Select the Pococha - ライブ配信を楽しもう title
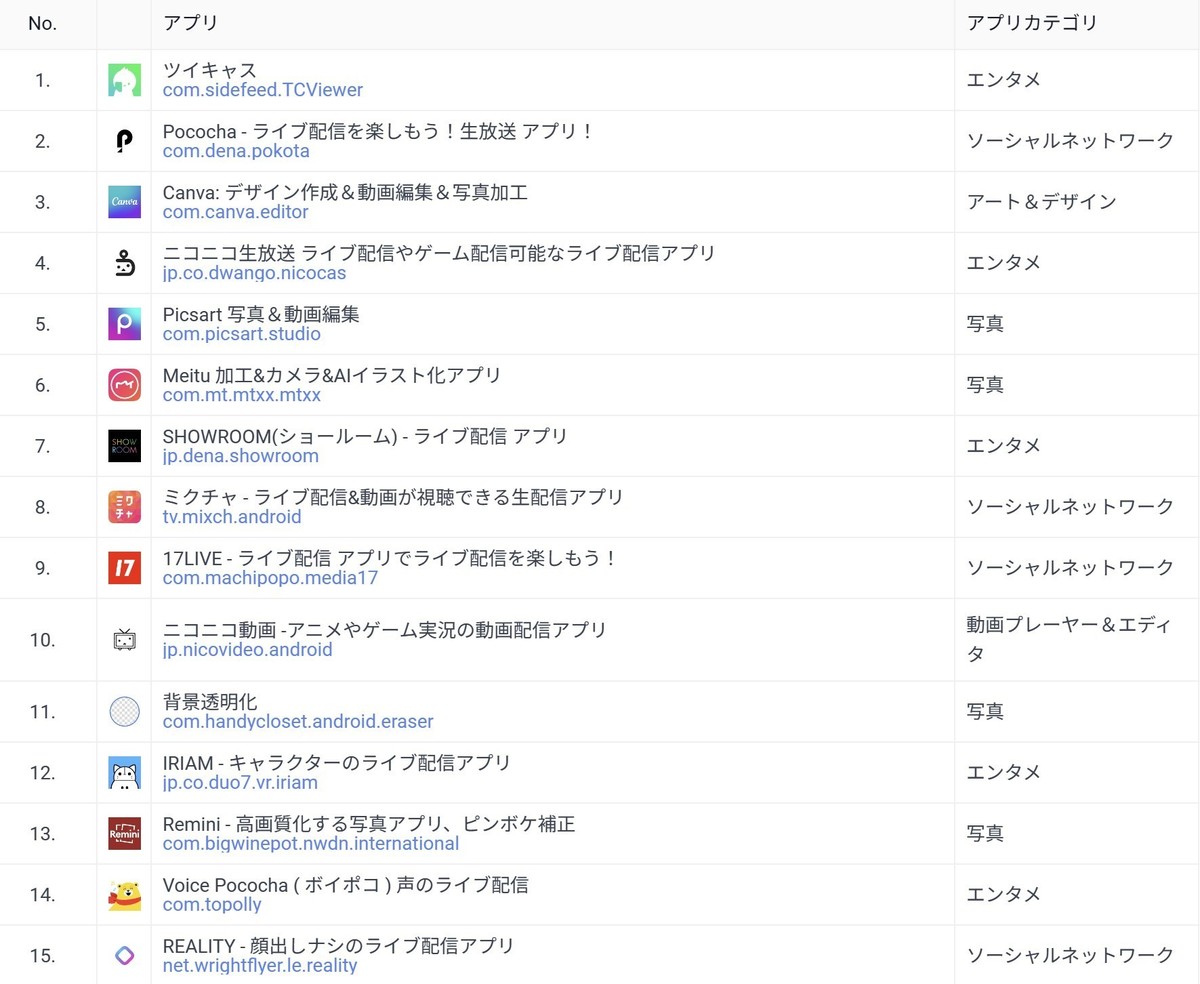The height and width of the screenshot is (984, 1200). click(x=379, y=131)
